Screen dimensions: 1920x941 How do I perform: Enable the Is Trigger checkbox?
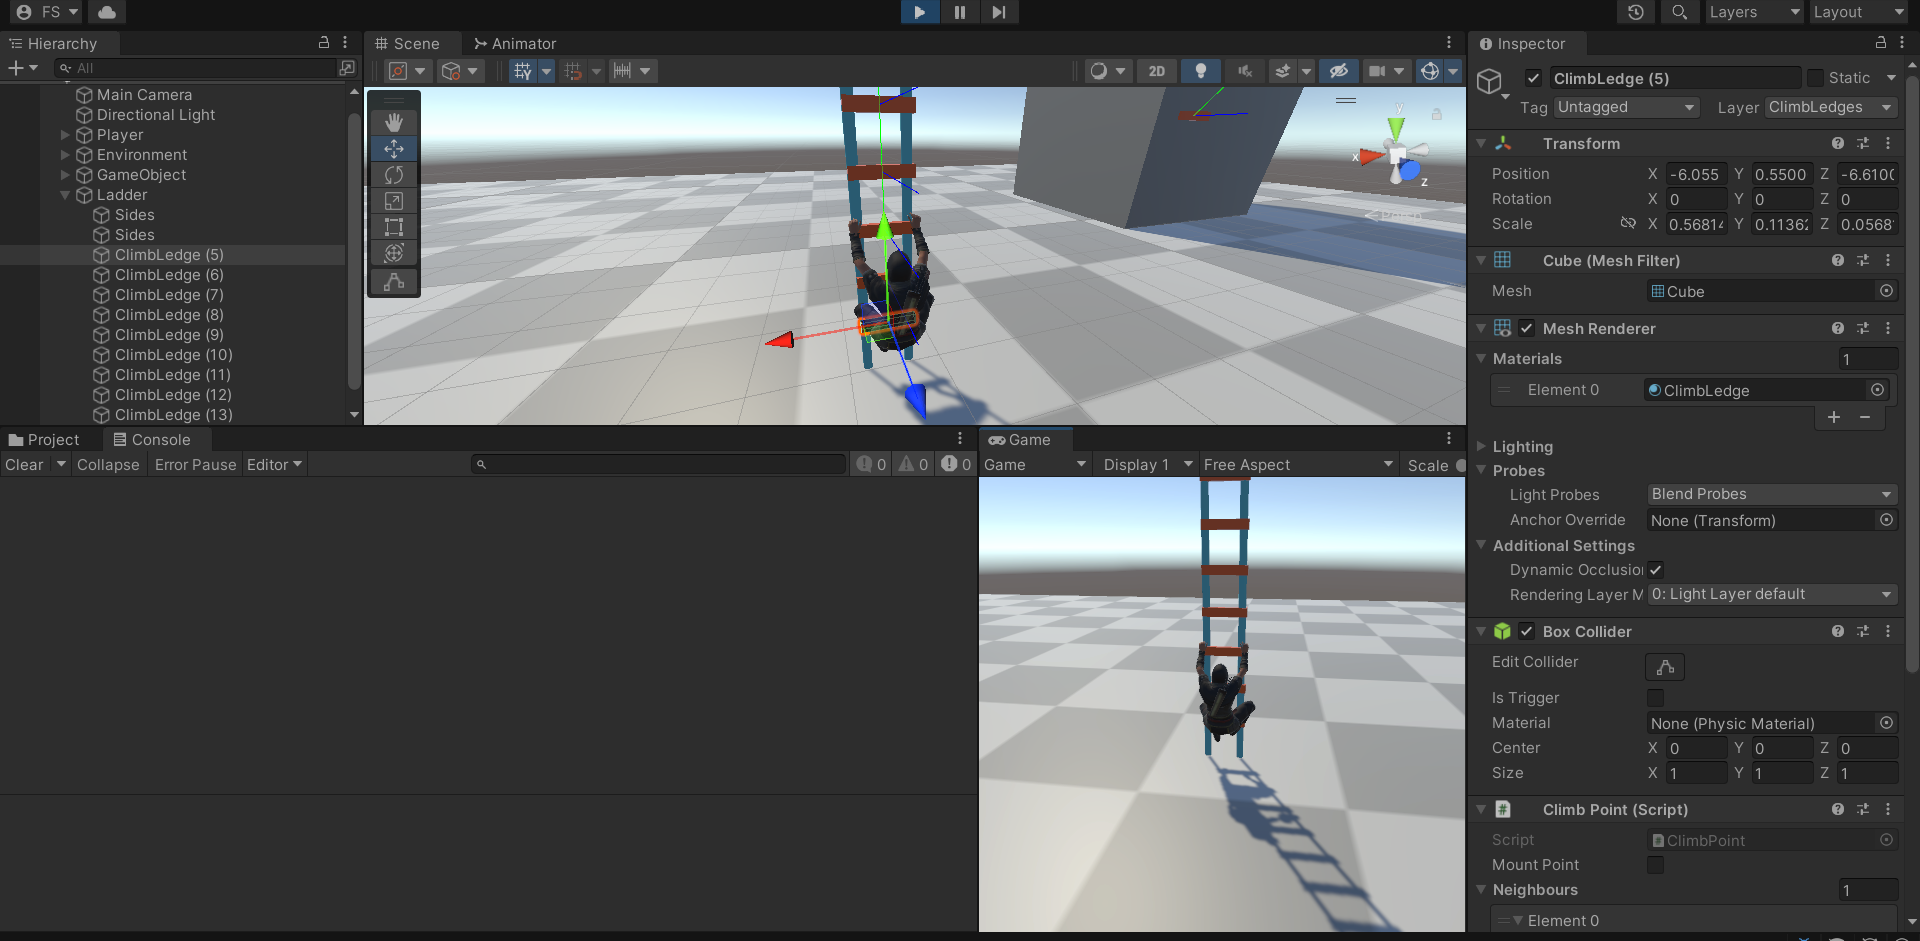[1656, 698]
